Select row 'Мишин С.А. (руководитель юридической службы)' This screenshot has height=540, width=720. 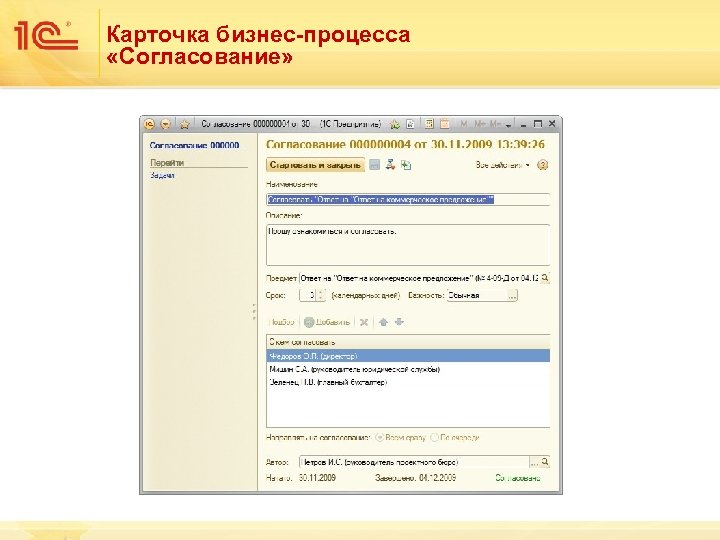[x=408, y=369]
